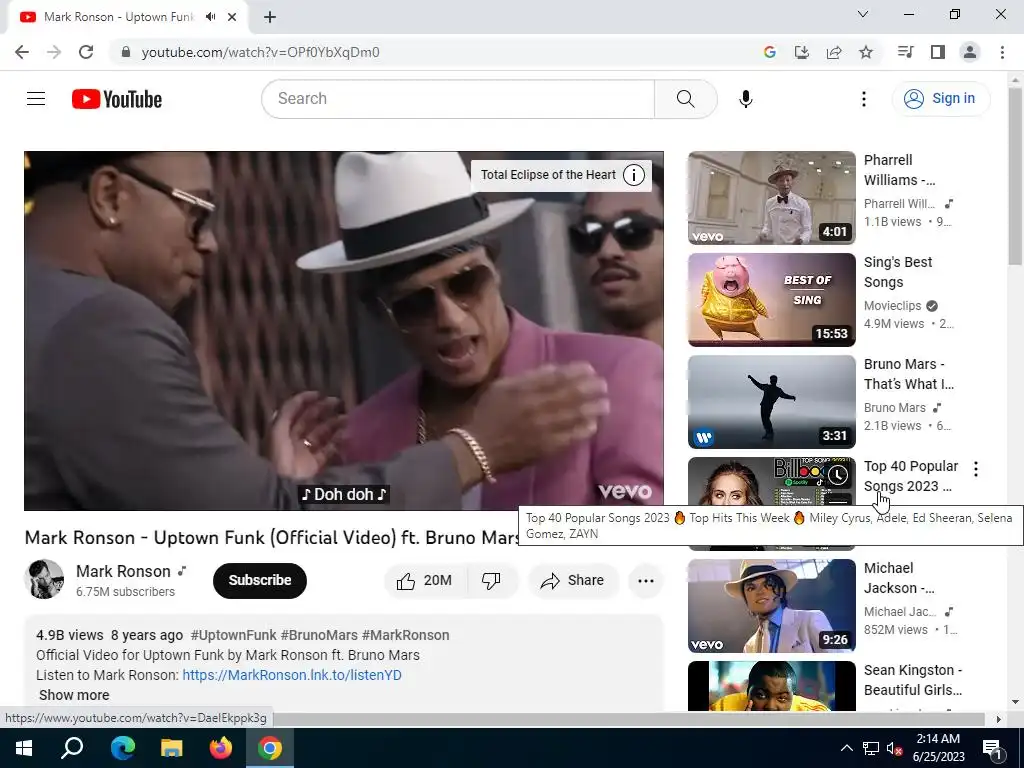
Task: Go to the YouTube home logo
Action: pyautogui.click(x=117, y=99)
